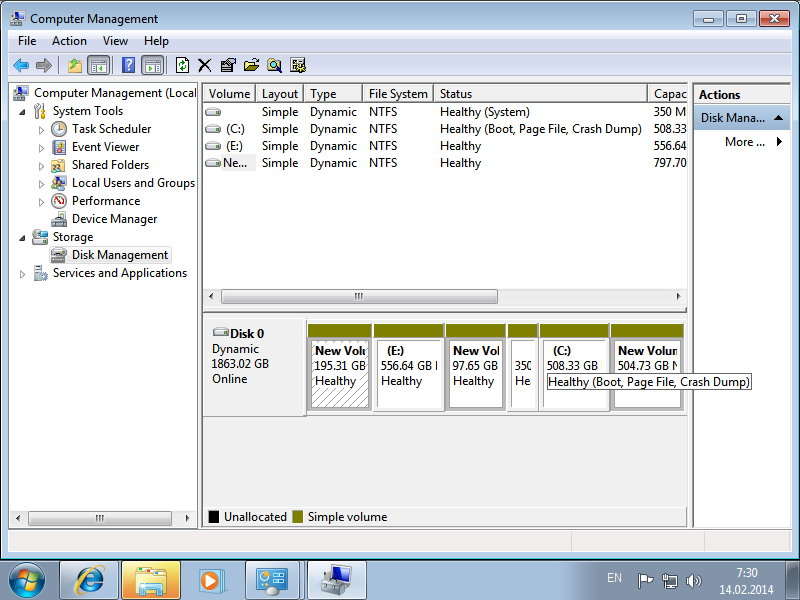Open the Action menu
800x600 pixels.
pyautogui.click(x=69, y=41)
